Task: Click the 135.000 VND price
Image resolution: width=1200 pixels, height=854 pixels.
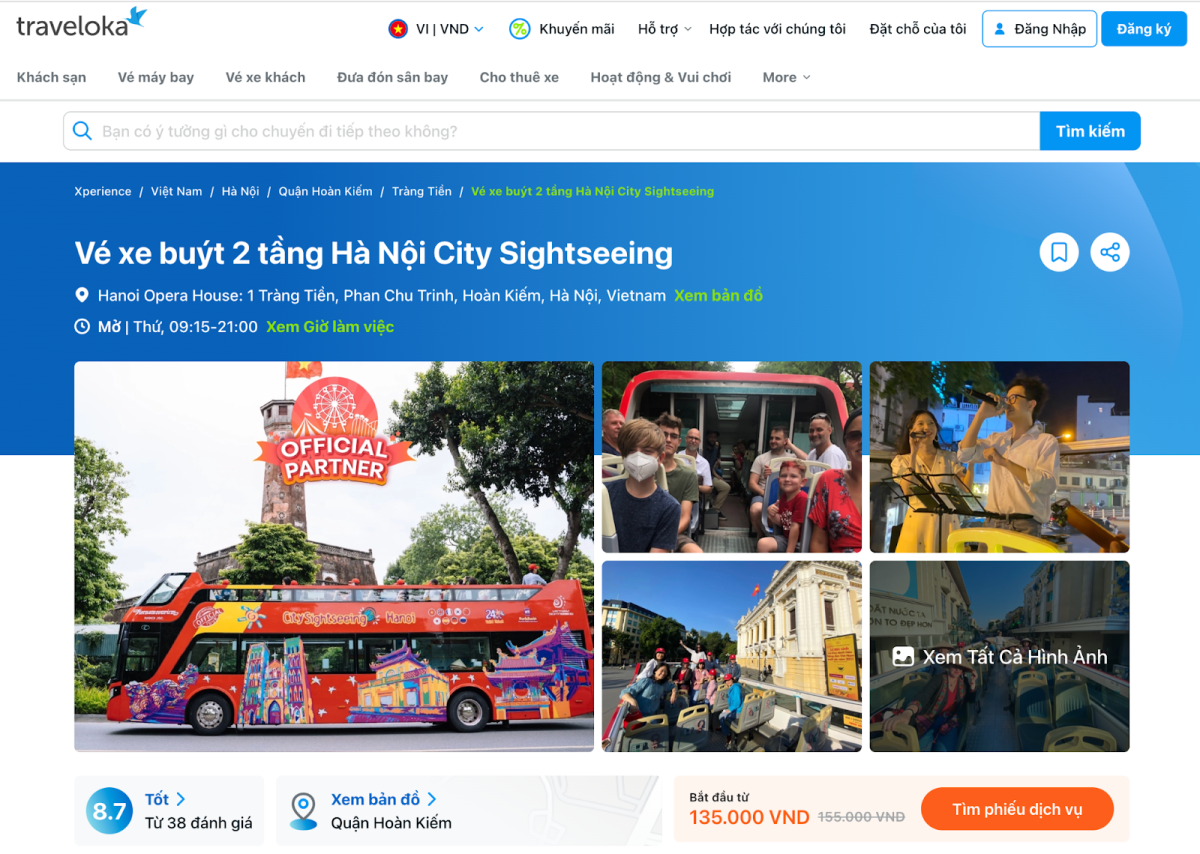Action: pos(749,817)
